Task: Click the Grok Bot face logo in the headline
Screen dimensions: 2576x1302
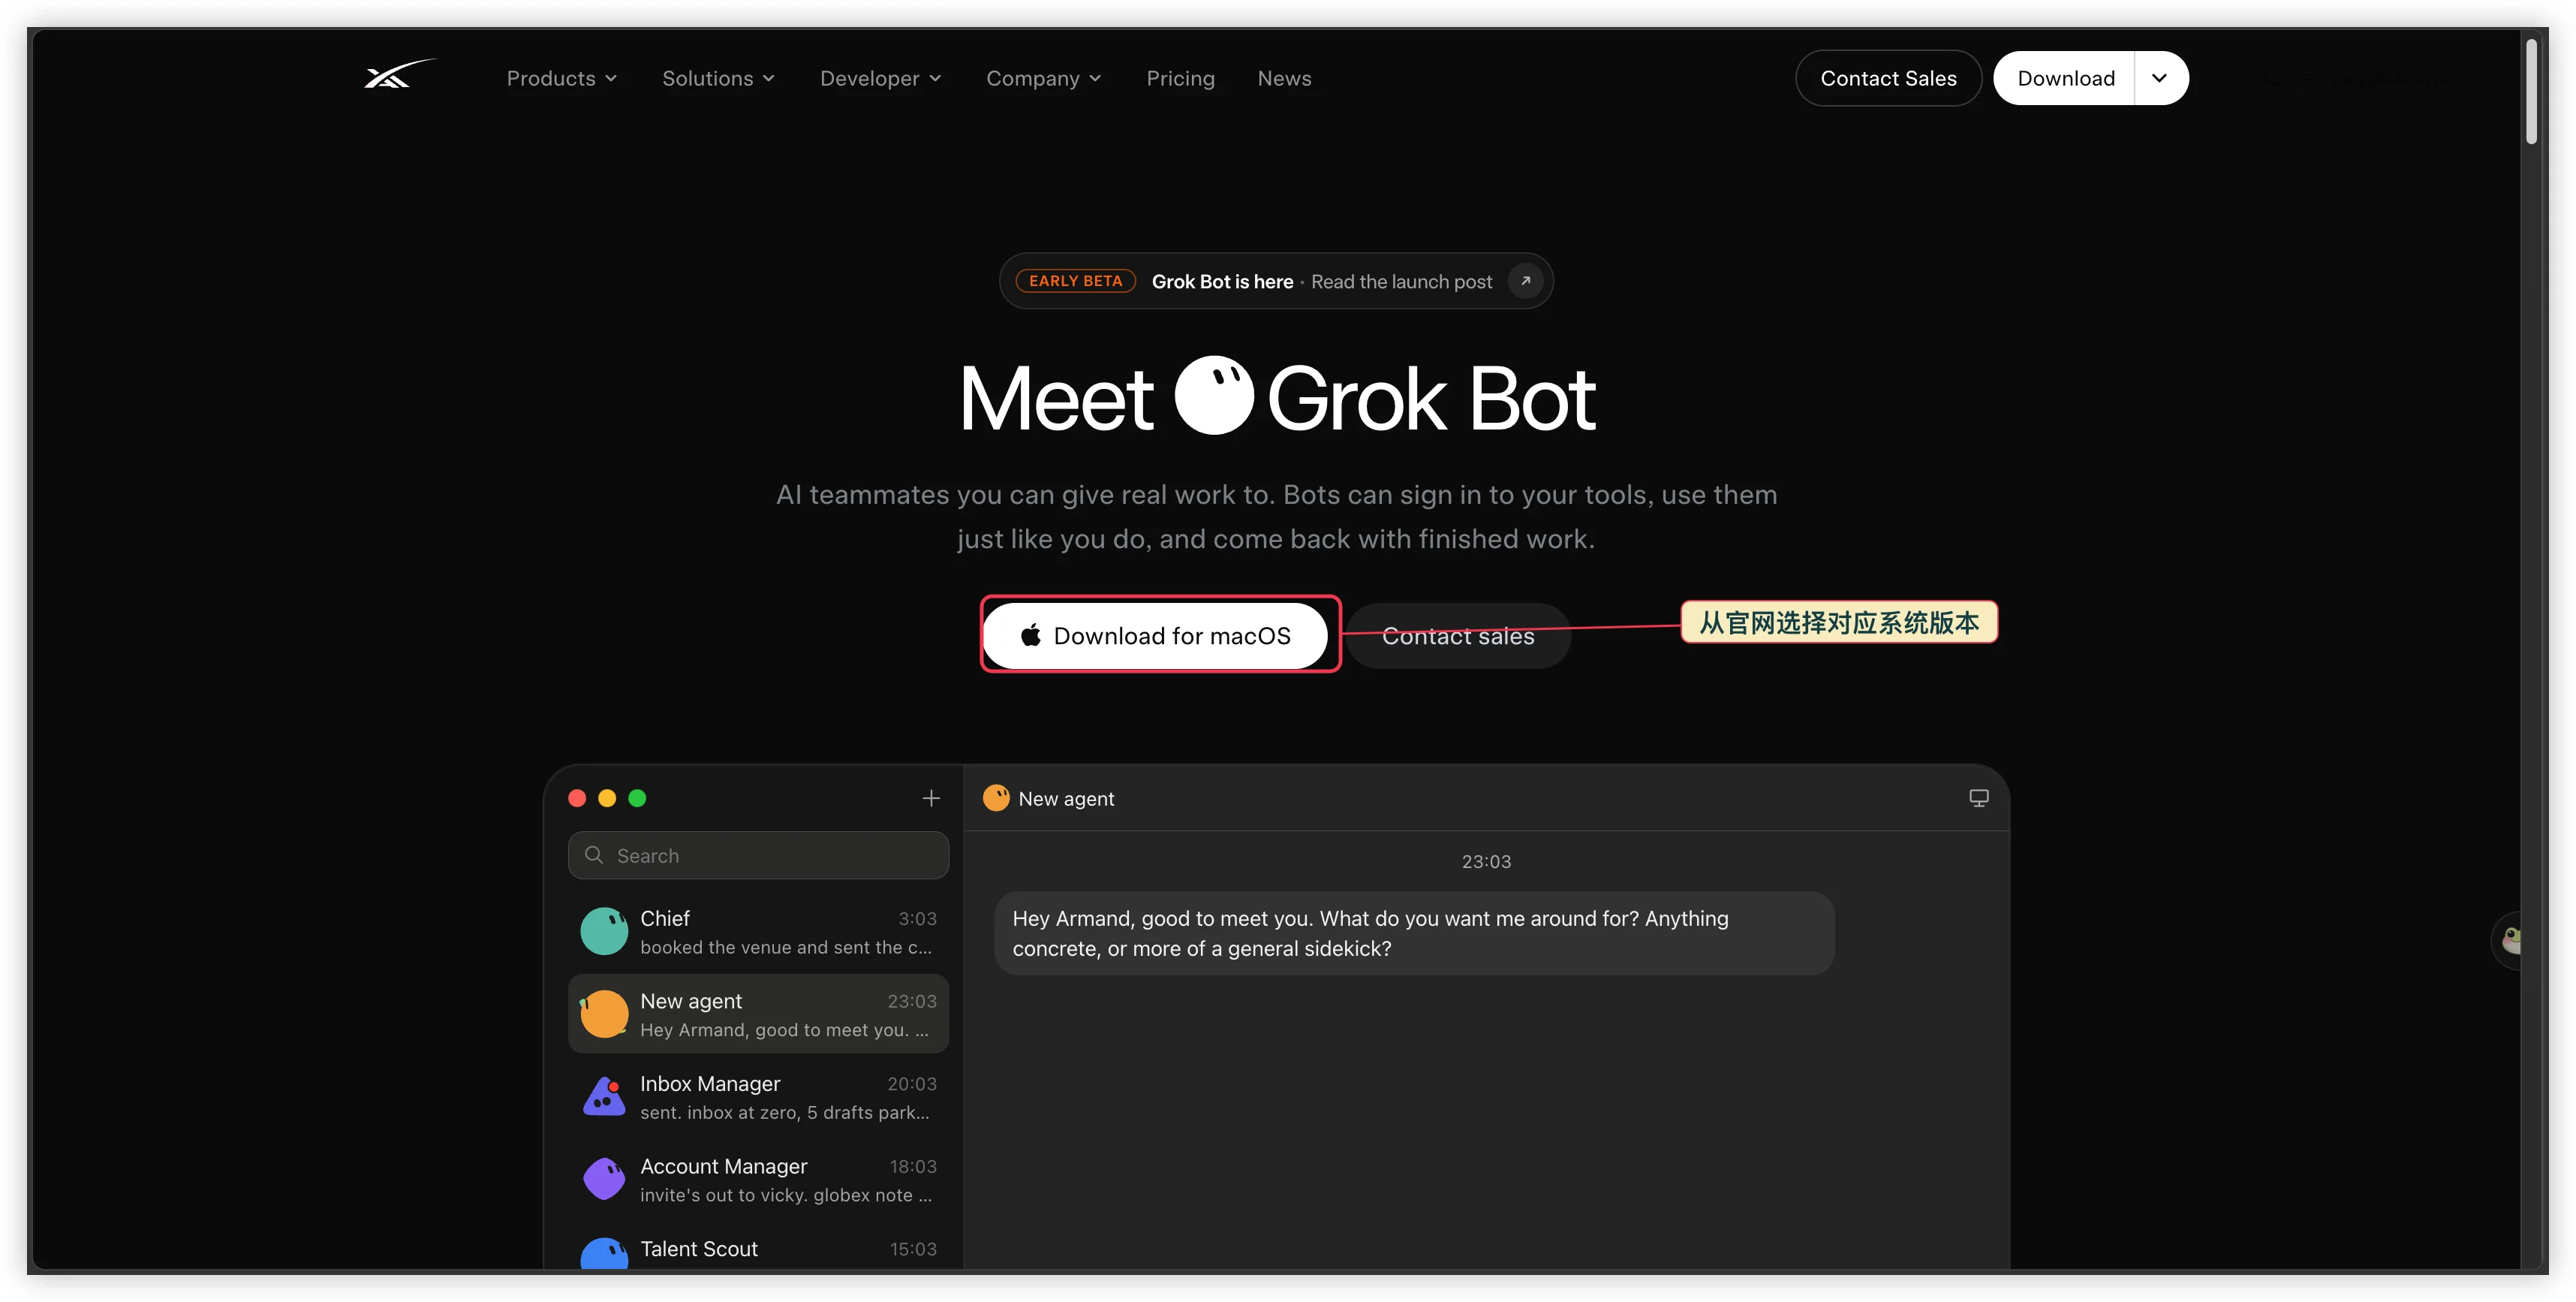Action: pyautogui.click(x=1213, y=396)
